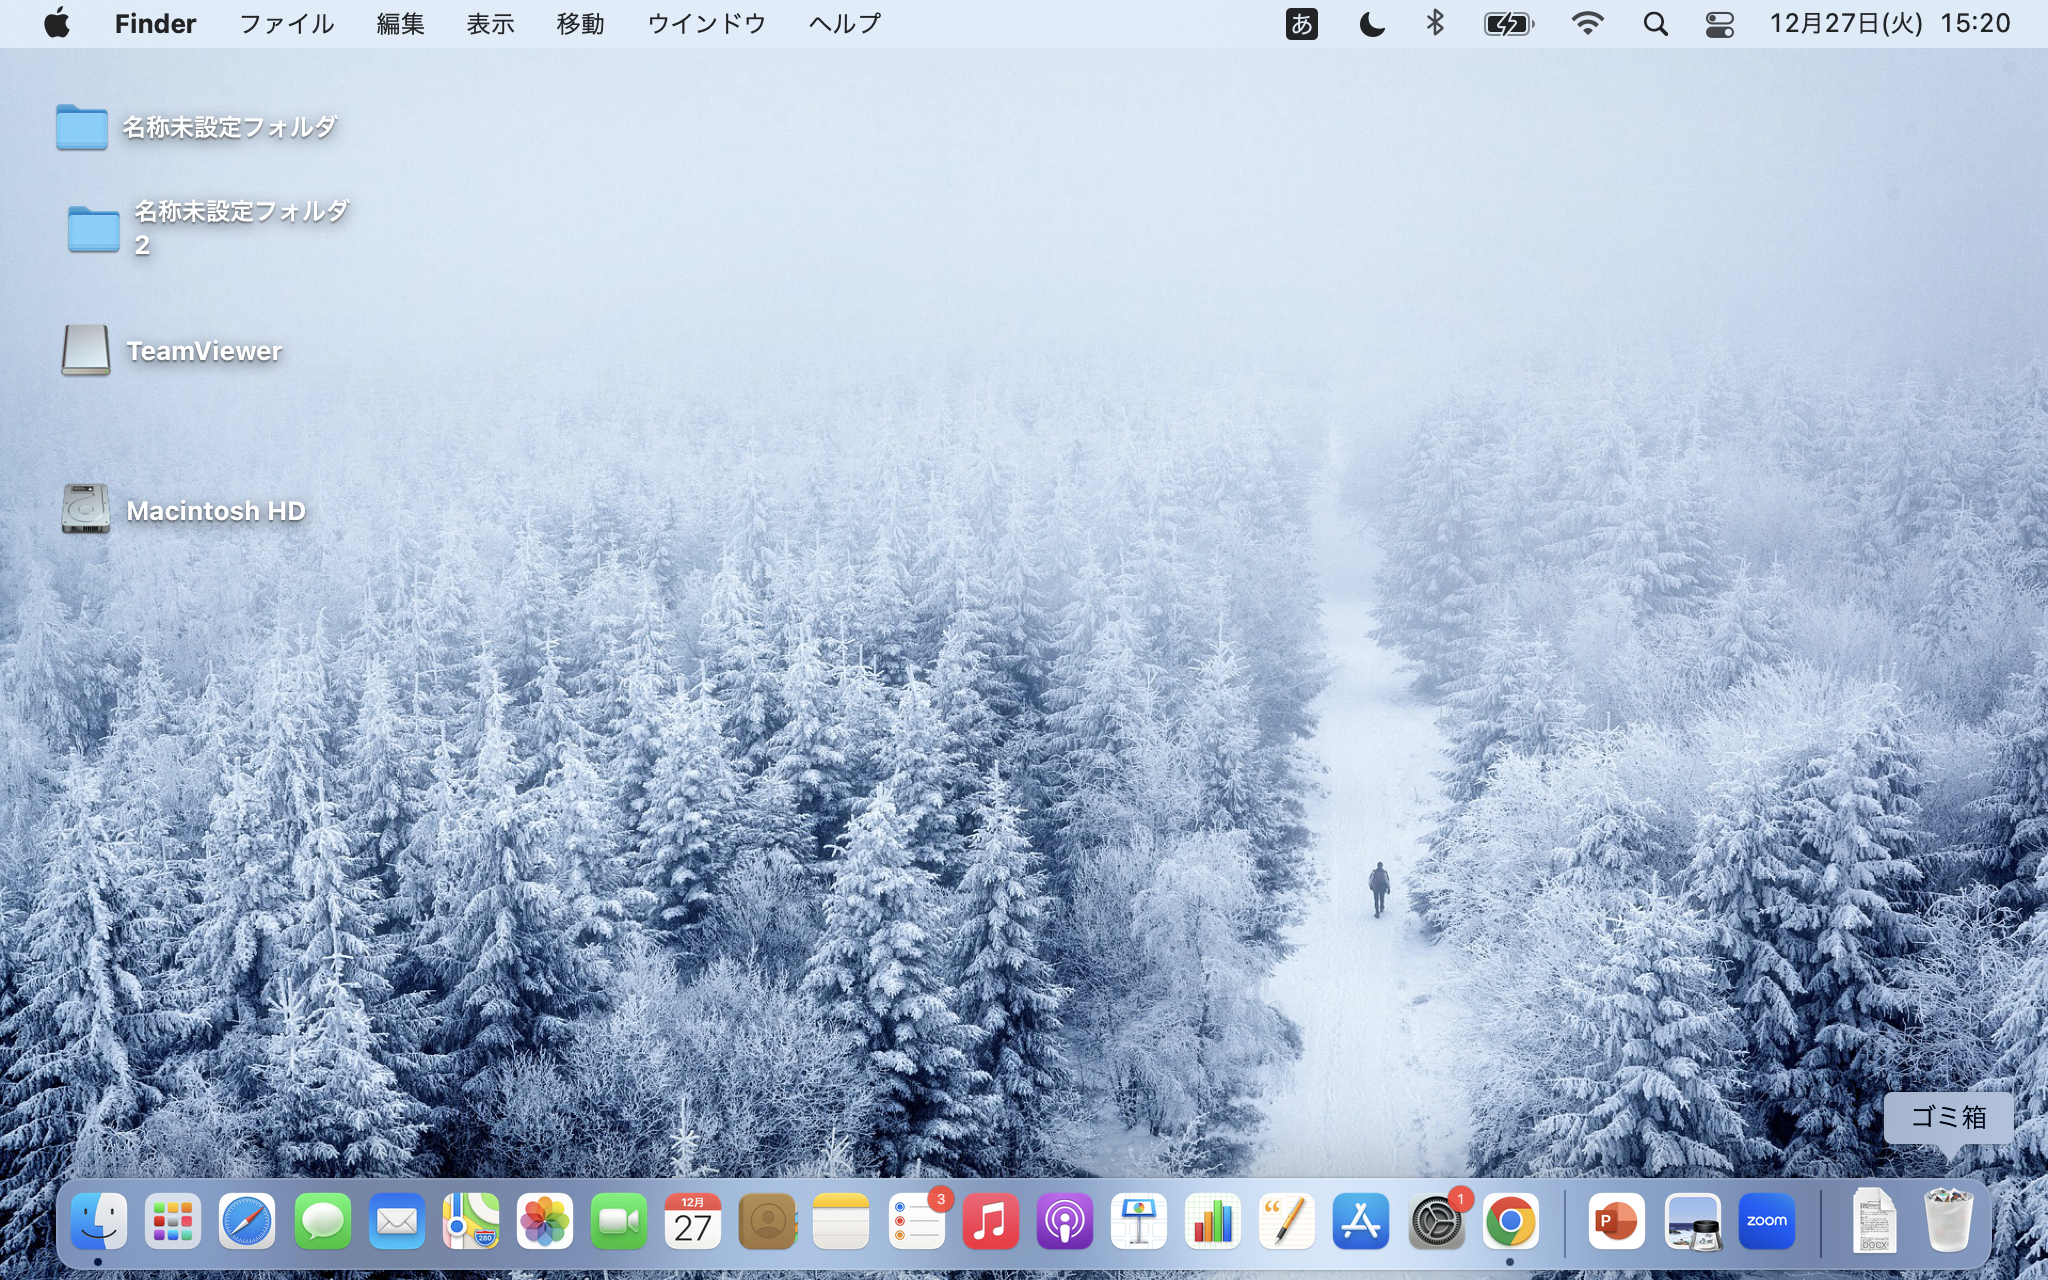Open the Japanese input source menu
This screenshot has height=1280, width=2048.
(x=1301, y=24)
